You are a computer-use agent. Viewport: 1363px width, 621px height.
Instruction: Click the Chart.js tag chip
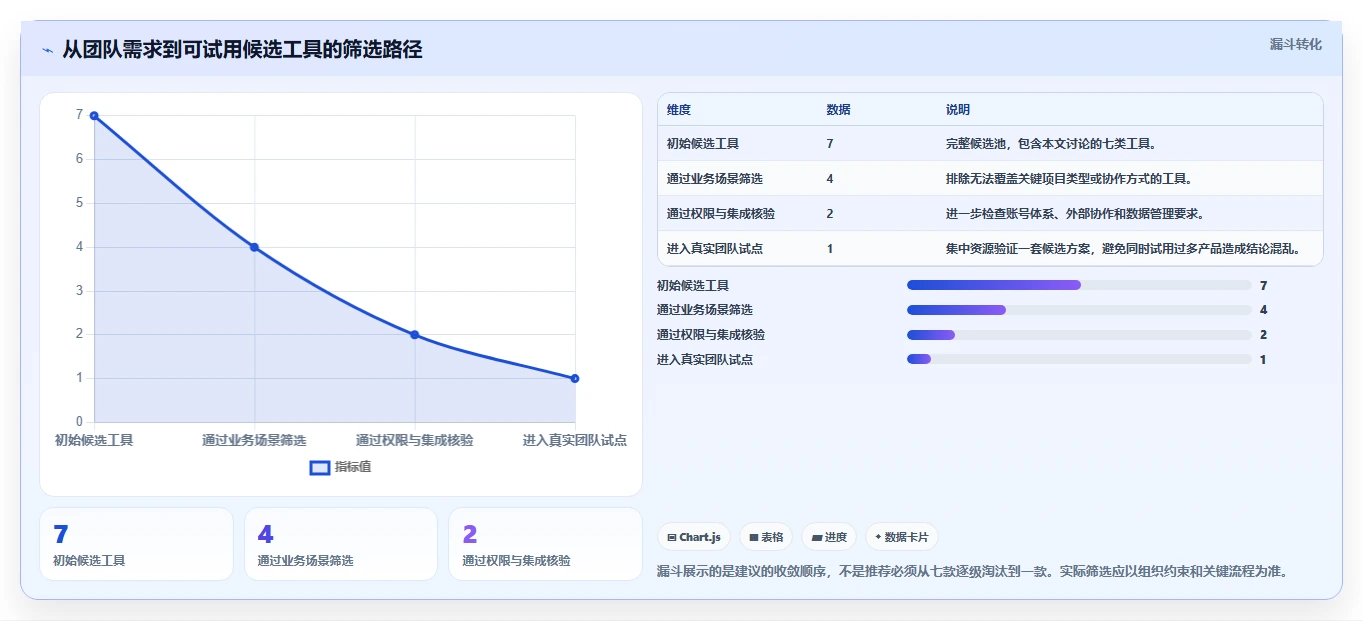pos(694,537)
